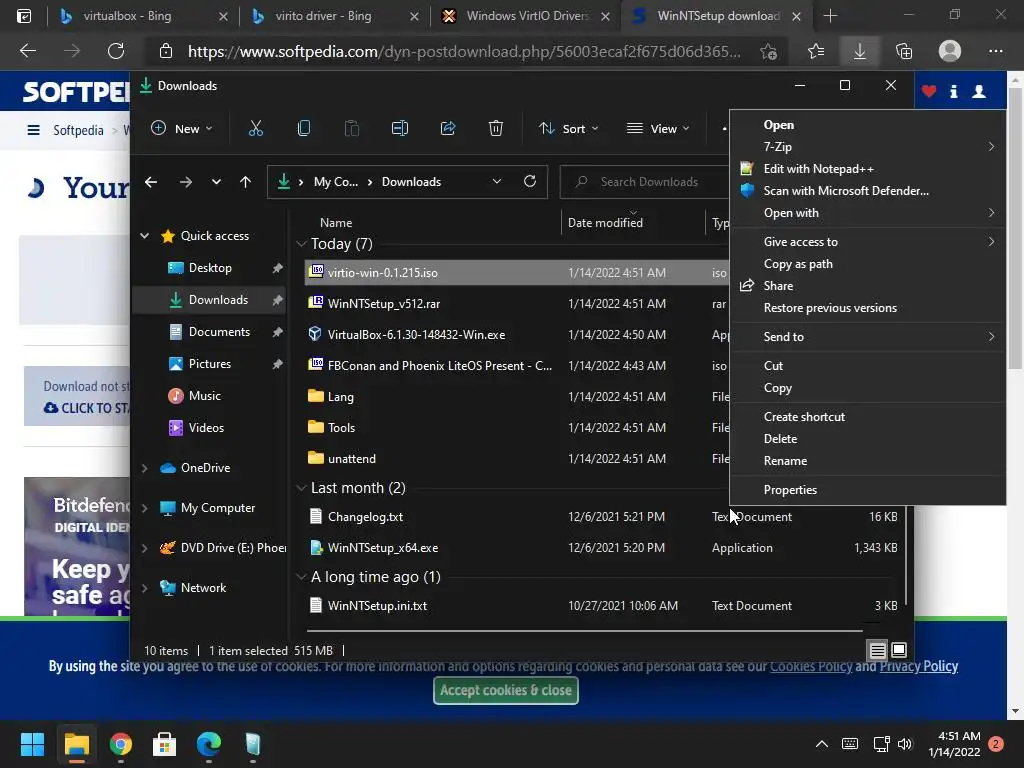Click the Delete trash icon in Explorer toolbar
Screen dimensions: 1024x768
pos(496,129)
